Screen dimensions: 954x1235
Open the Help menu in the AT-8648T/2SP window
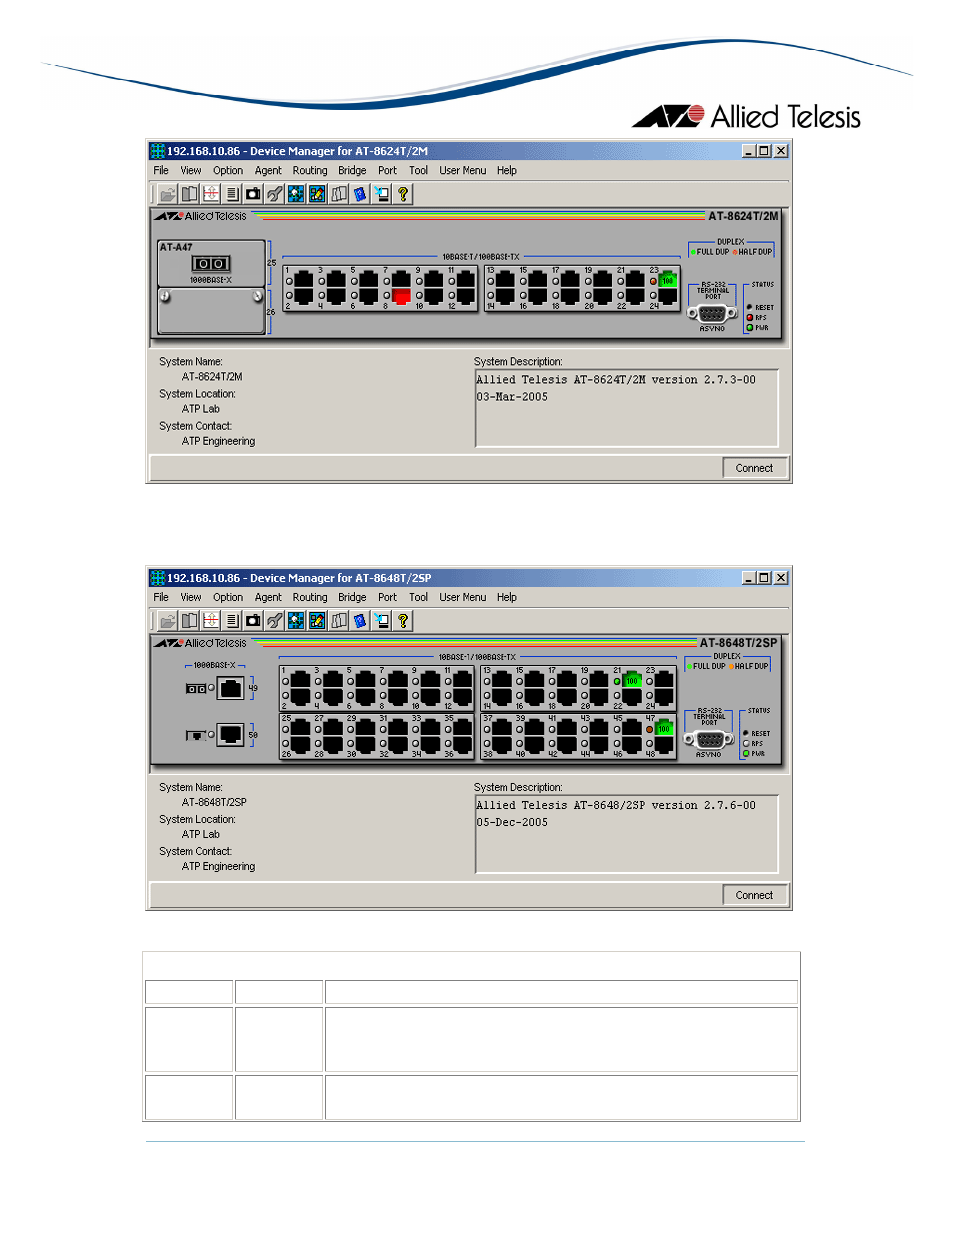click(x=507, y=598)
